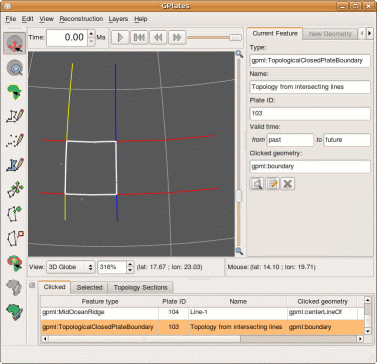The image size is (377, 364).
Task: Select the Digitise Multipoint tool
Action: click(15, 140)
